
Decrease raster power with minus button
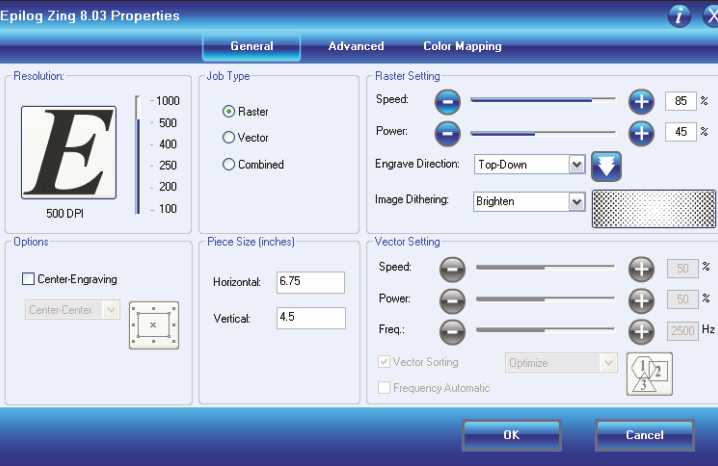[x=447, y=134]
